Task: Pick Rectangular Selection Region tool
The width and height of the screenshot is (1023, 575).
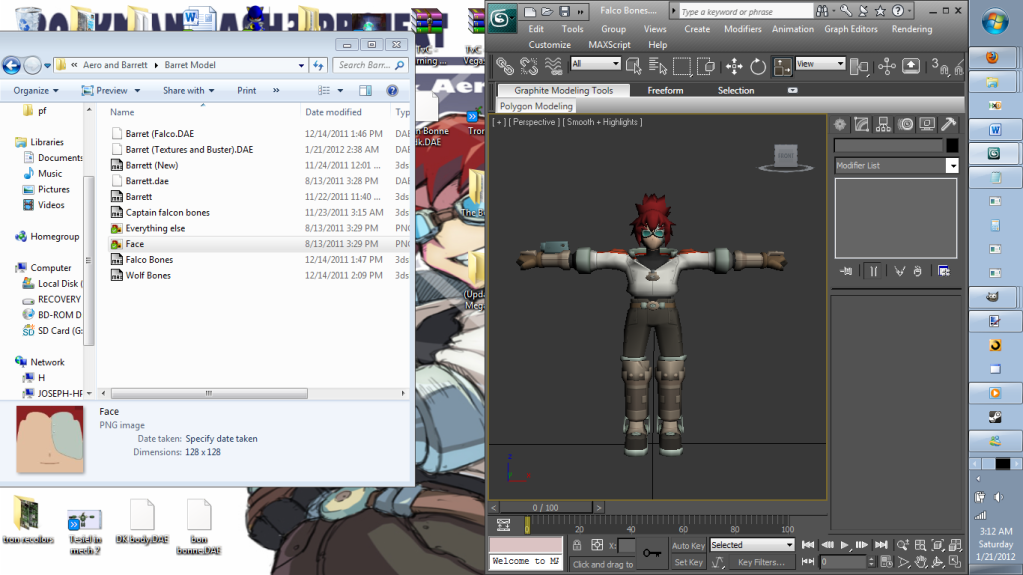Action: pos(682,66)
